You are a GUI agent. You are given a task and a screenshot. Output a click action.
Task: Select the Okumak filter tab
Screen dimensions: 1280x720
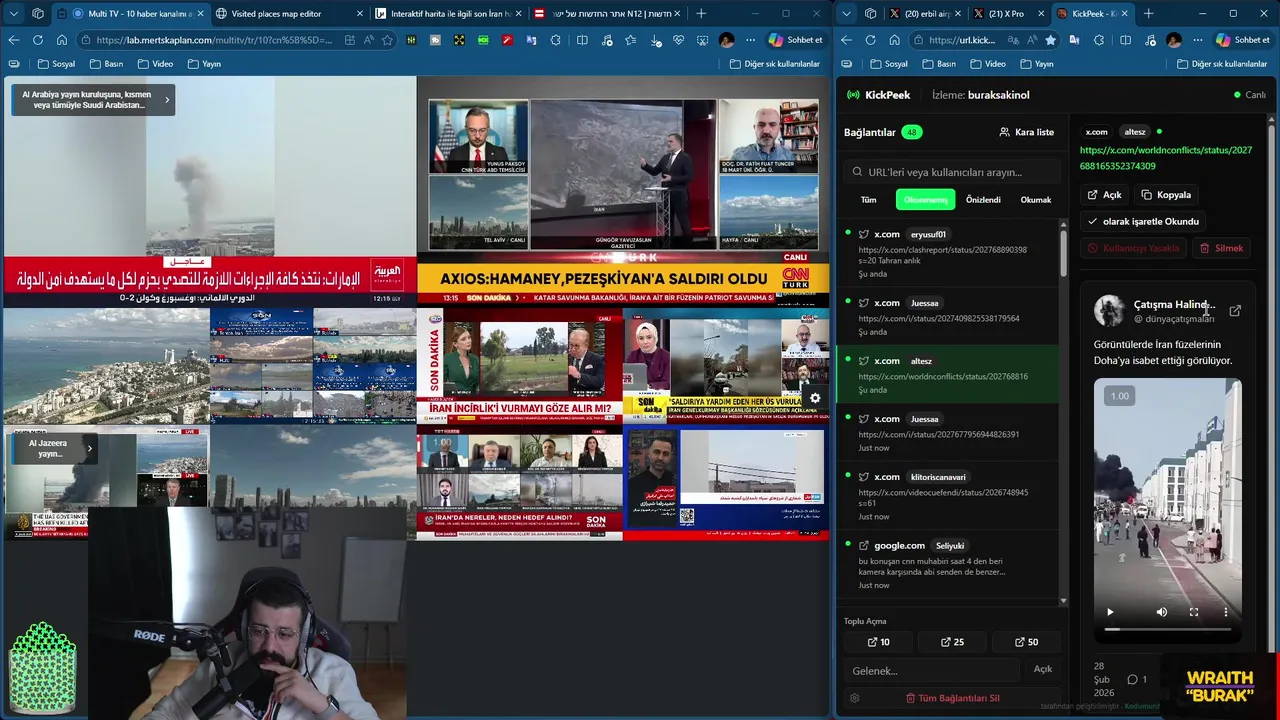click(1035, 200)
